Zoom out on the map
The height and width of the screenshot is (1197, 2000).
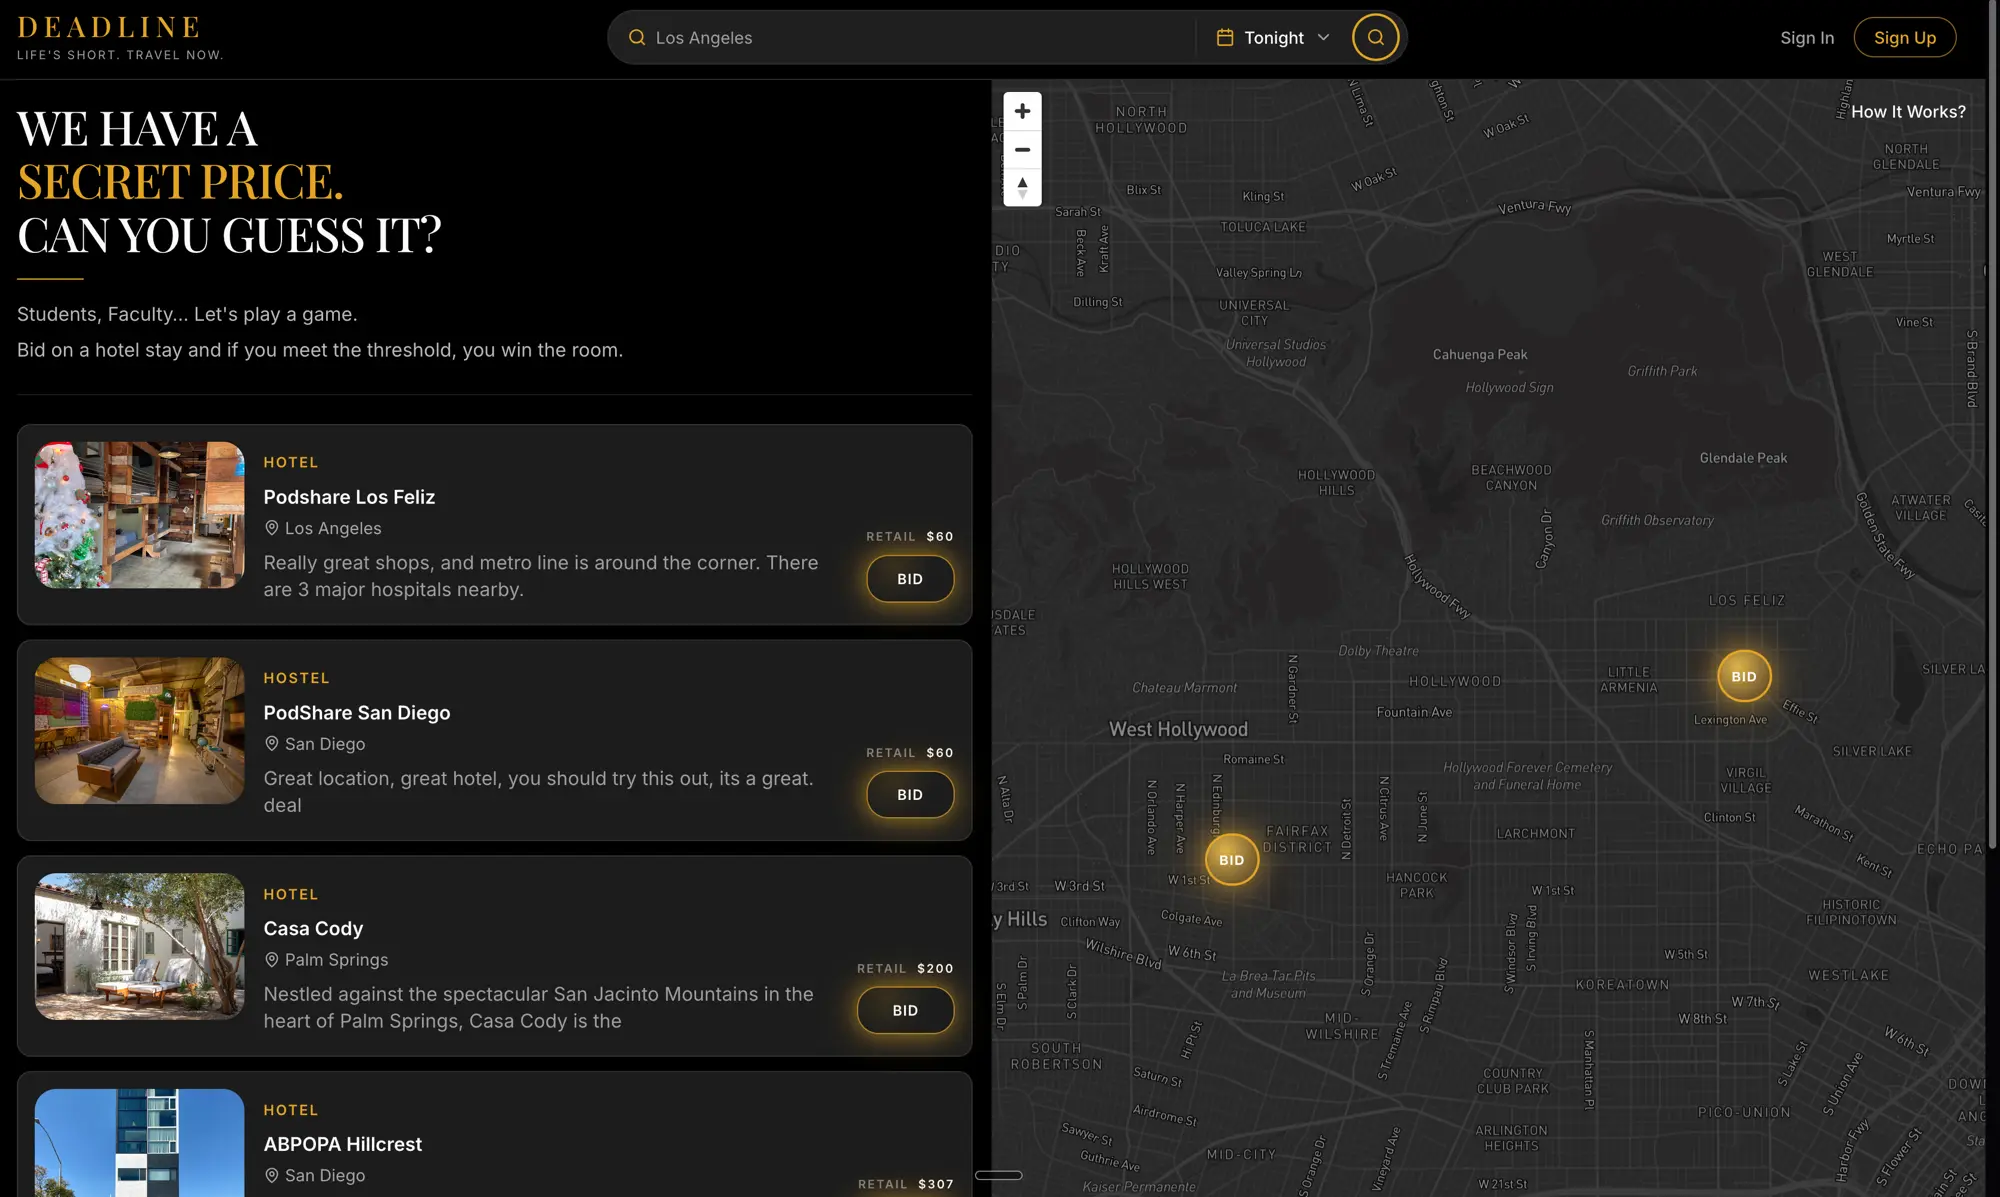point(1022,149)
